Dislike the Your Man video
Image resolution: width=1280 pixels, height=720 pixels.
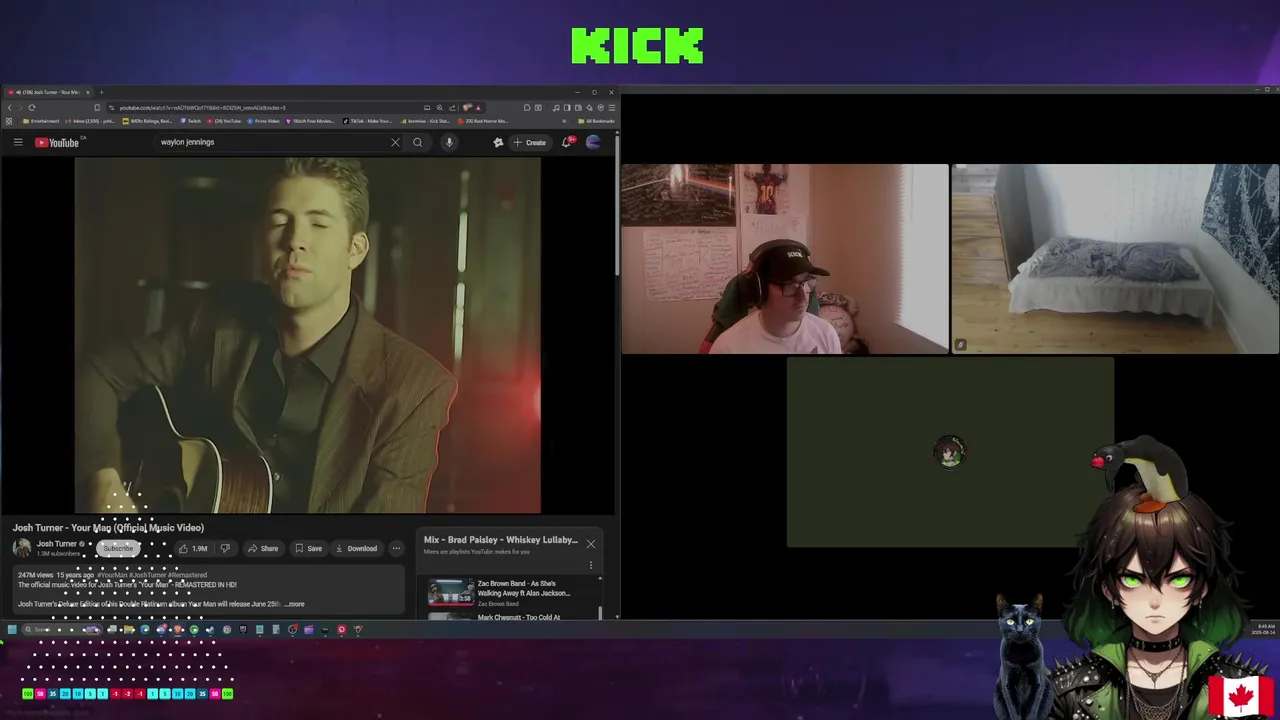(x=225, y=548)
